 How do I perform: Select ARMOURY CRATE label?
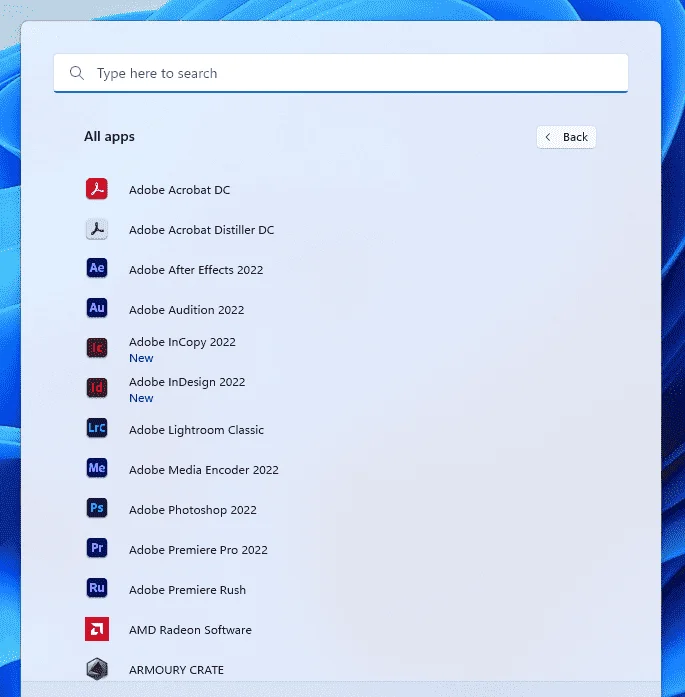176,670
